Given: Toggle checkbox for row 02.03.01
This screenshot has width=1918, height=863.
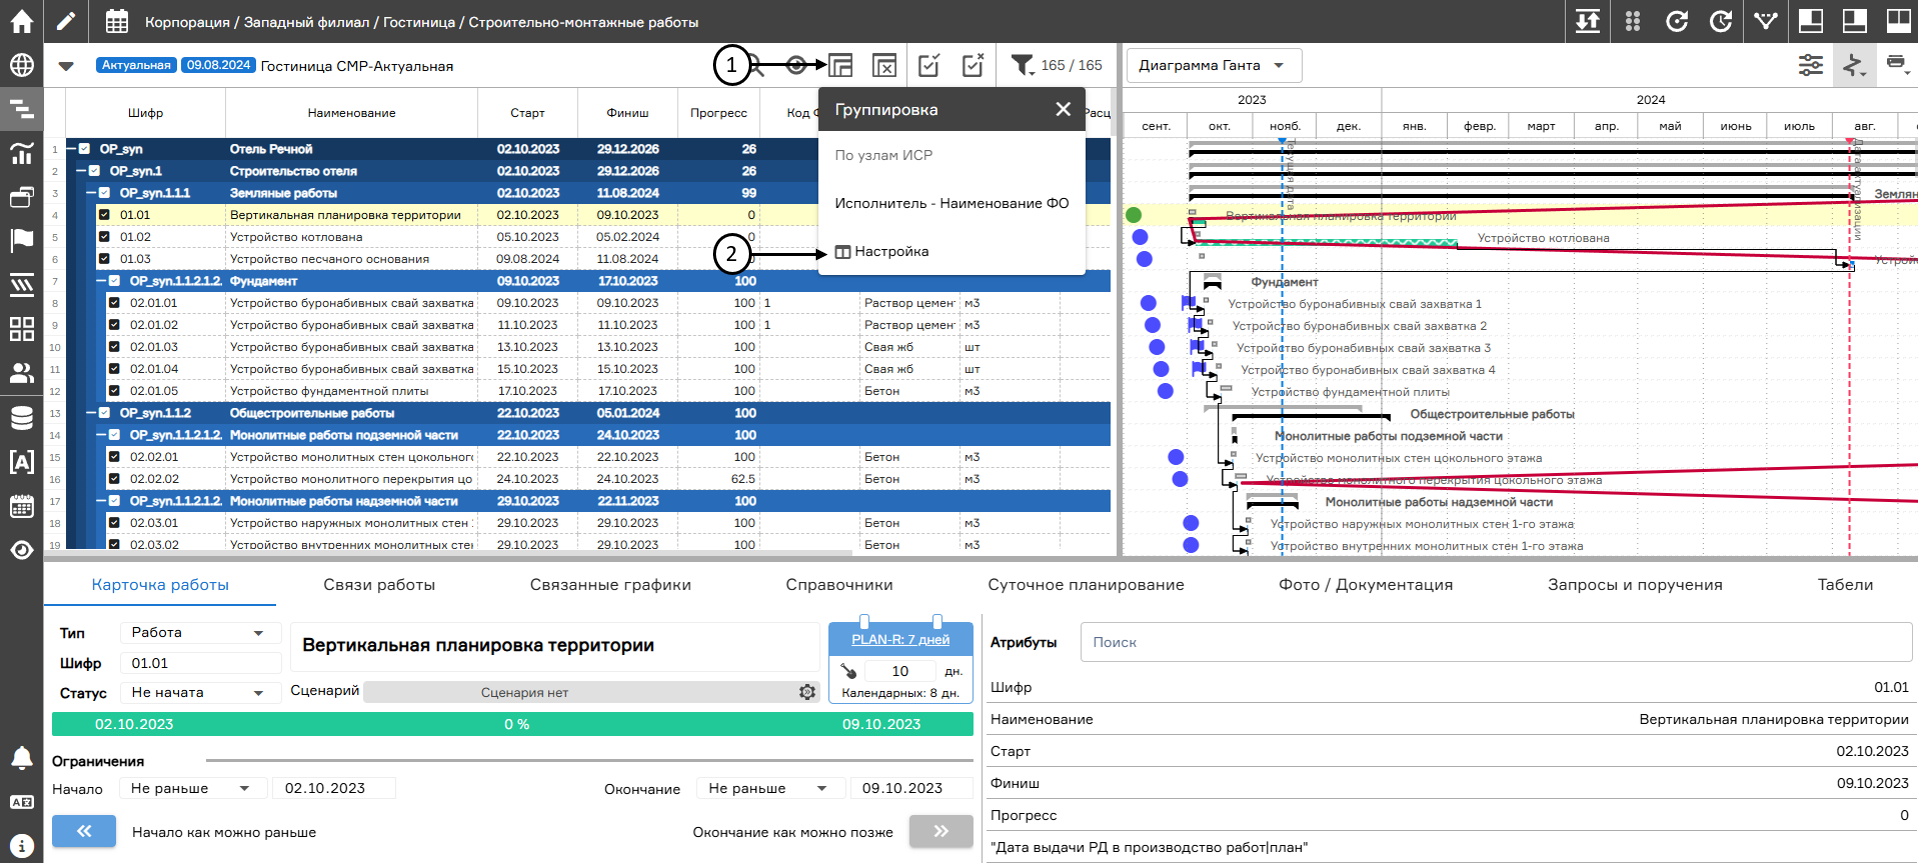Looking at the screenshot, I should (x=114, y=523).
